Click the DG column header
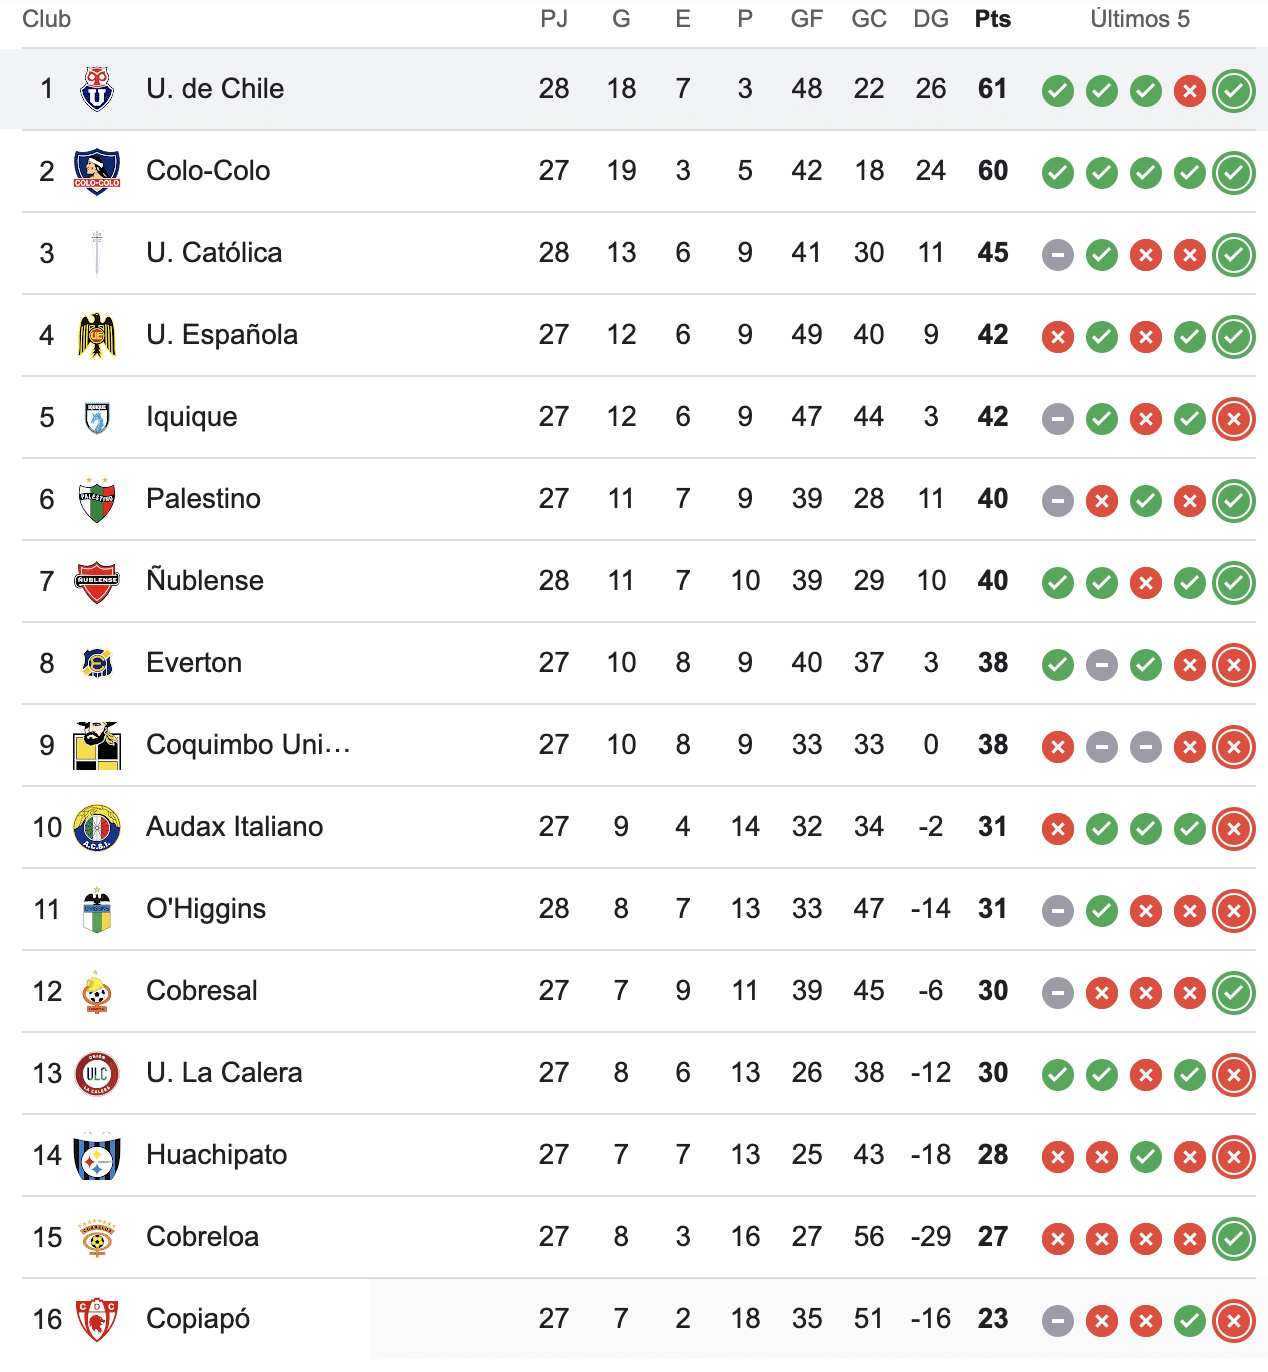 pos(930,19)
